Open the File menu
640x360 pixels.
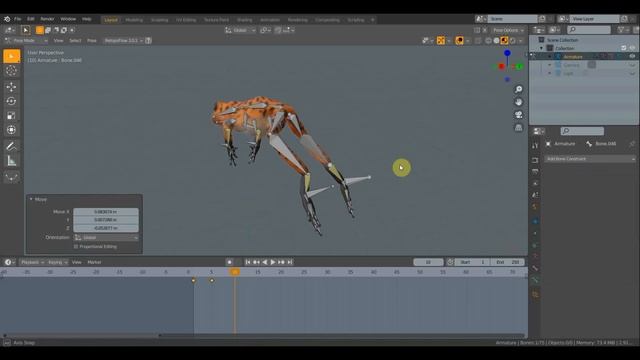point(18,19)
